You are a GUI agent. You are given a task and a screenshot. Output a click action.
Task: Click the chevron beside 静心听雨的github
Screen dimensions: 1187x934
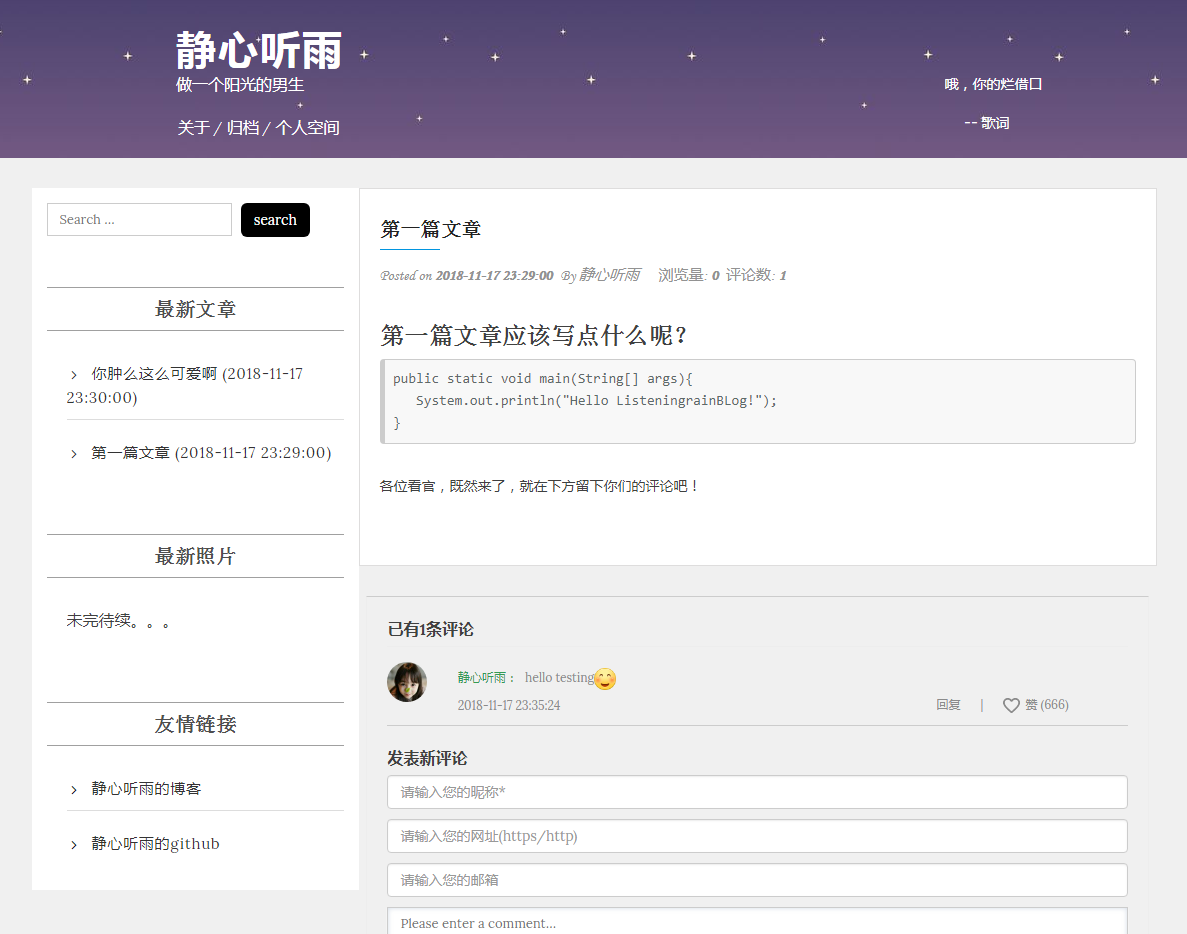(x=73, y=845)
